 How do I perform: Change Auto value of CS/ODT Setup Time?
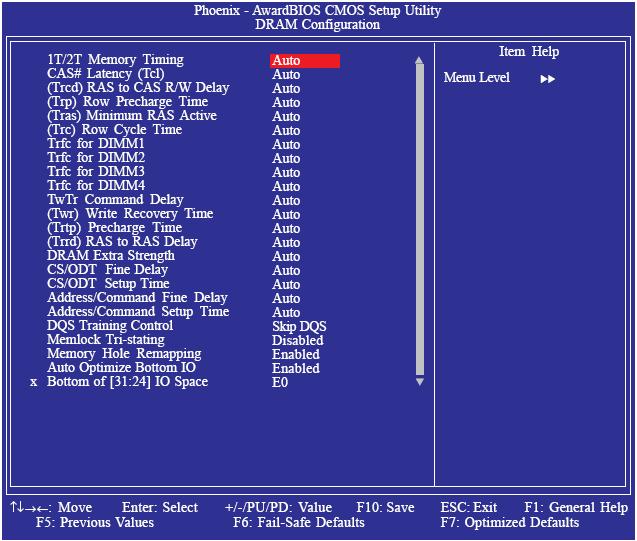tap(286, 285)
